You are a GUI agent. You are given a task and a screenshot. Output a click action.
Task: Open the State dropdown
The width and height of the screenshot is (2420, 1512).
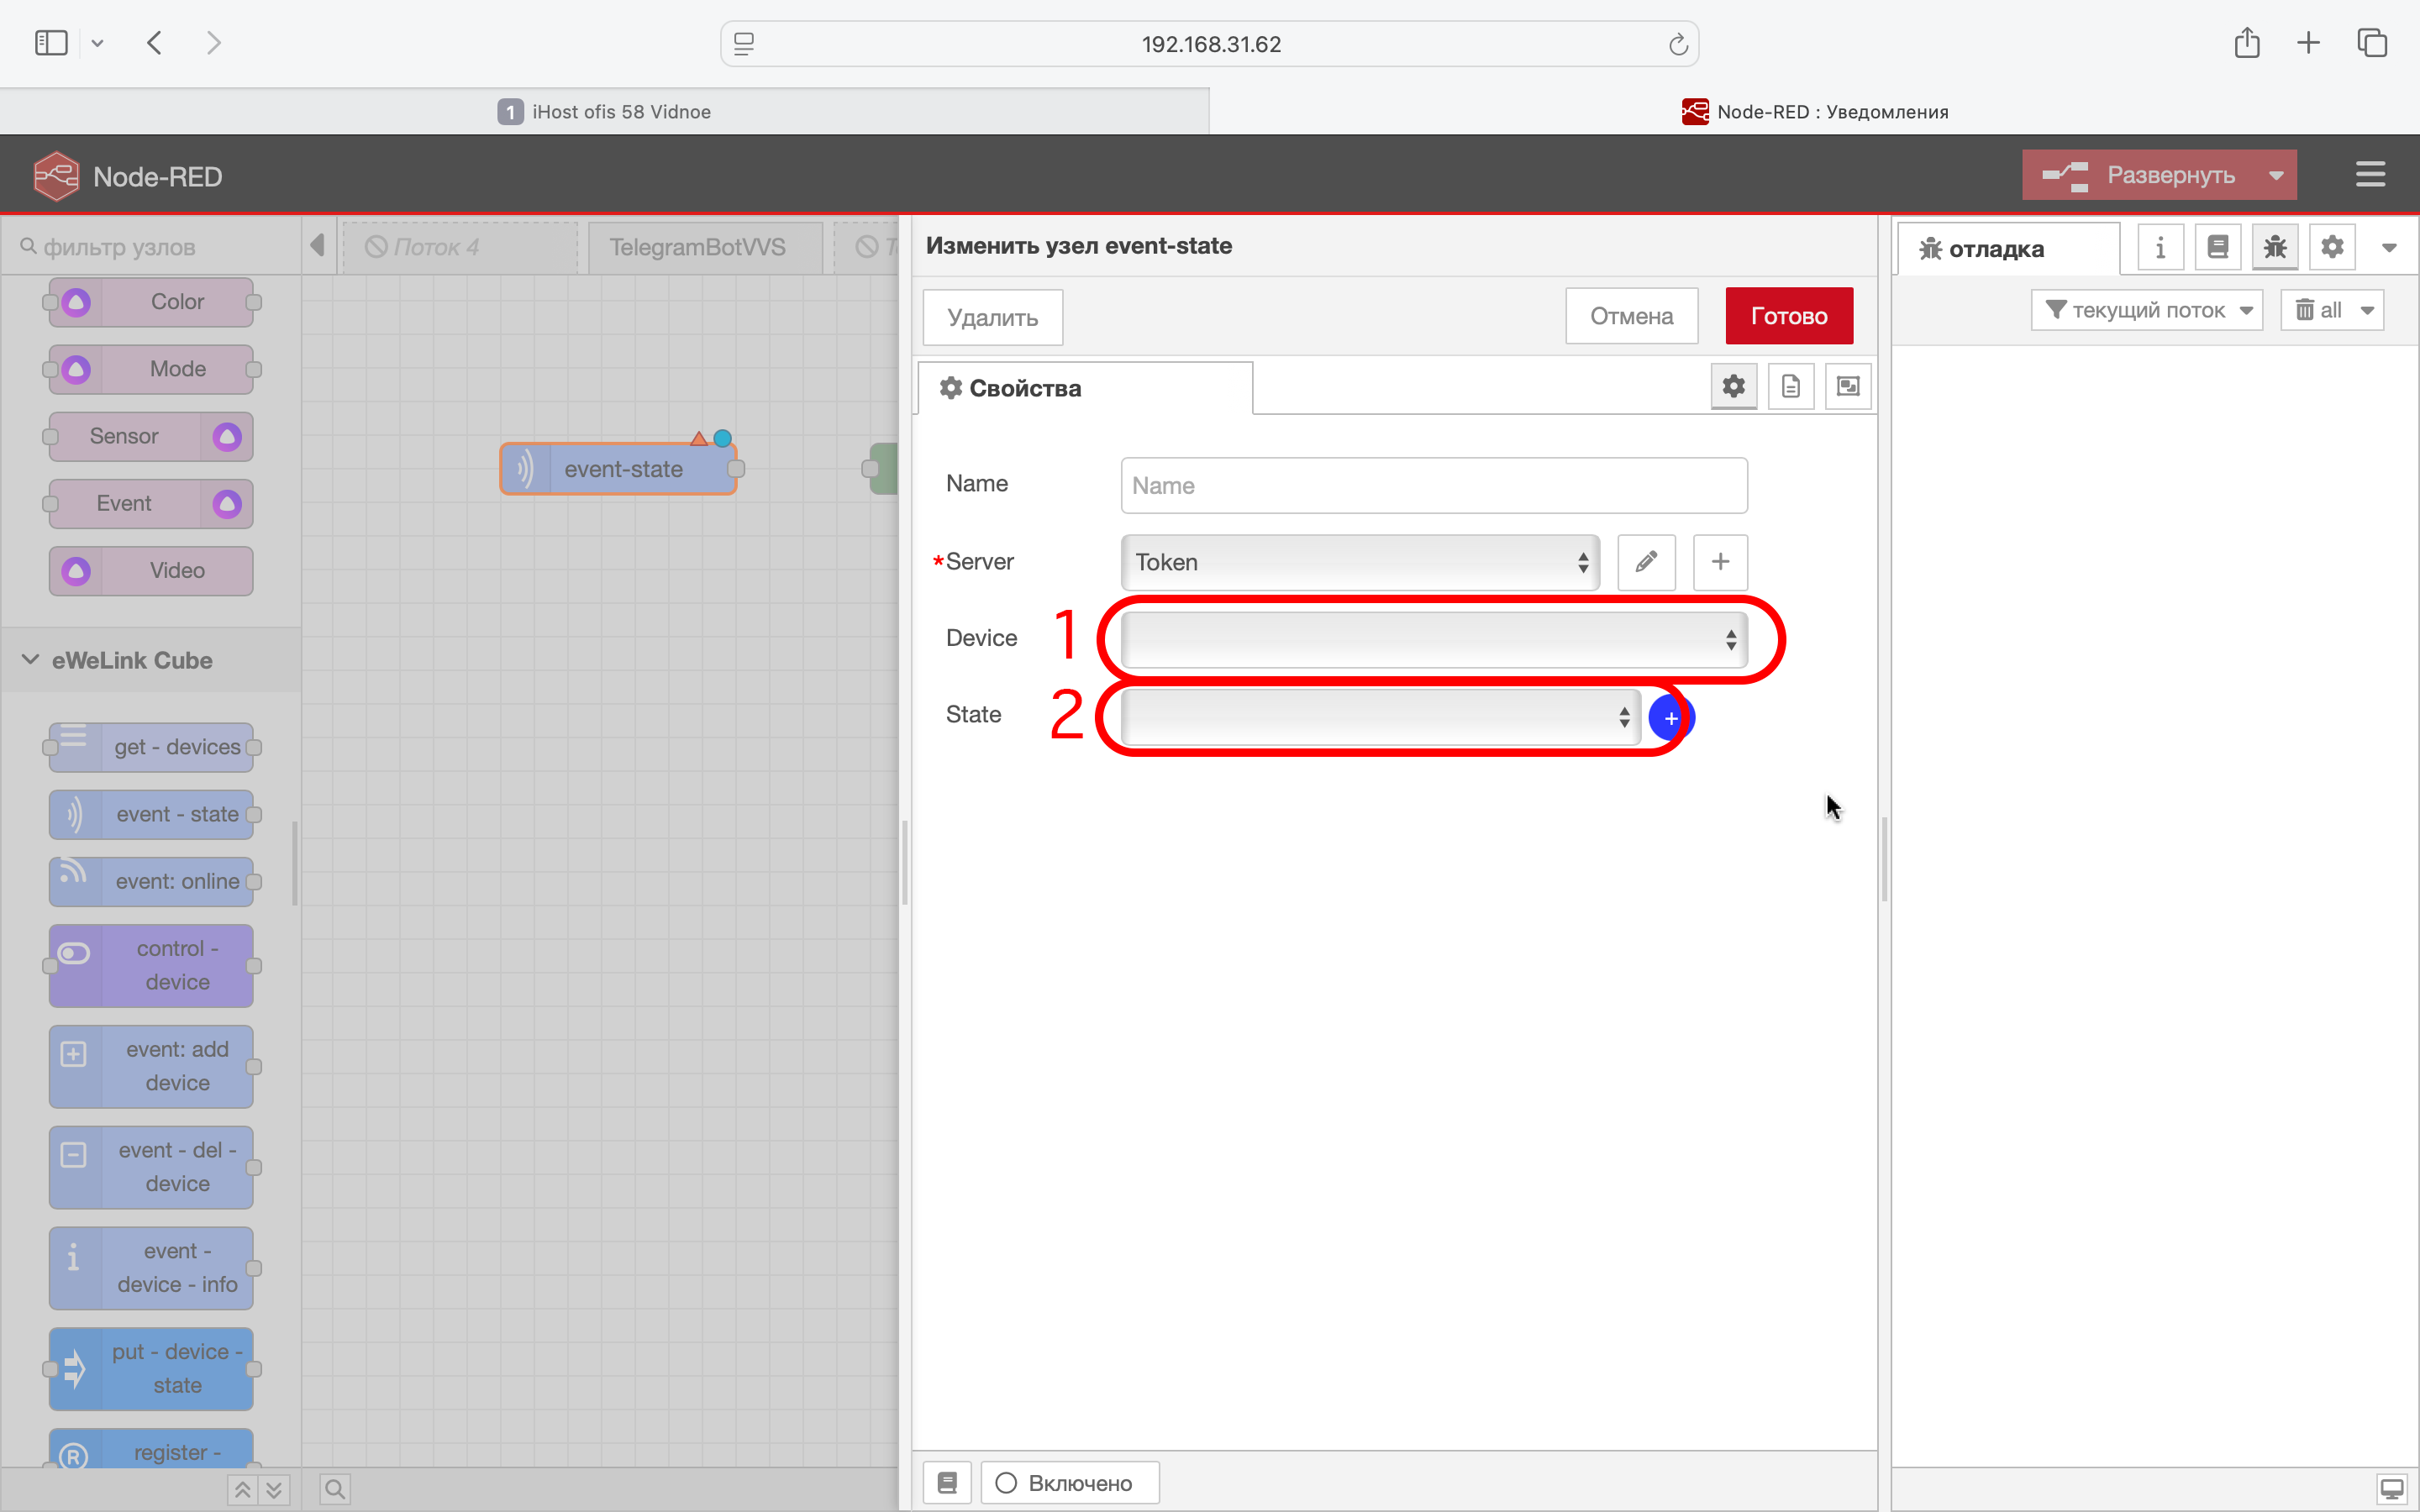[1379, 717]
